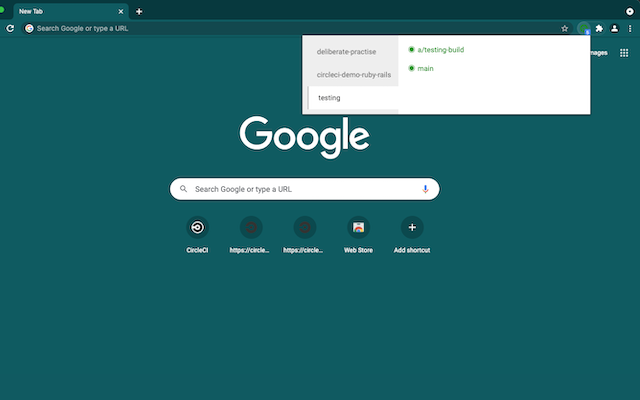This screenshot has width=640, height=400.
Task: Open the second https://circle... shortcut
Action: tap(304, 234)
